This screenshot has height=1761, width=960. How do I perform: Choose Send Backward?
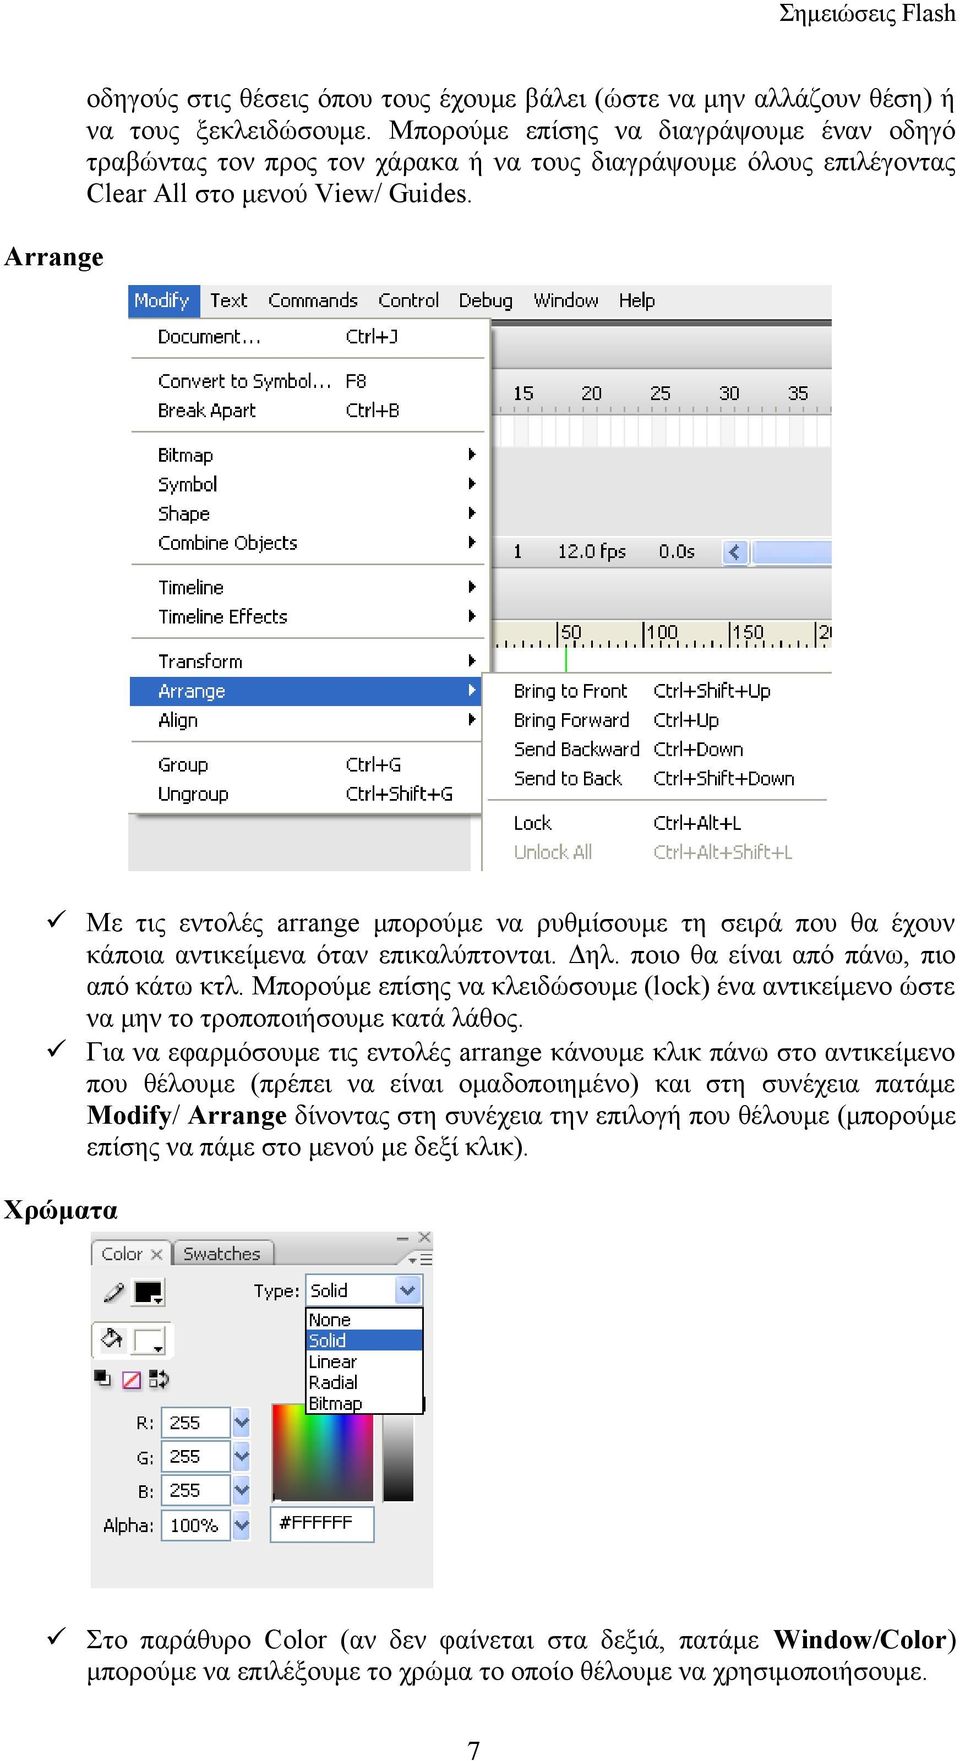(x=657, y=749)
